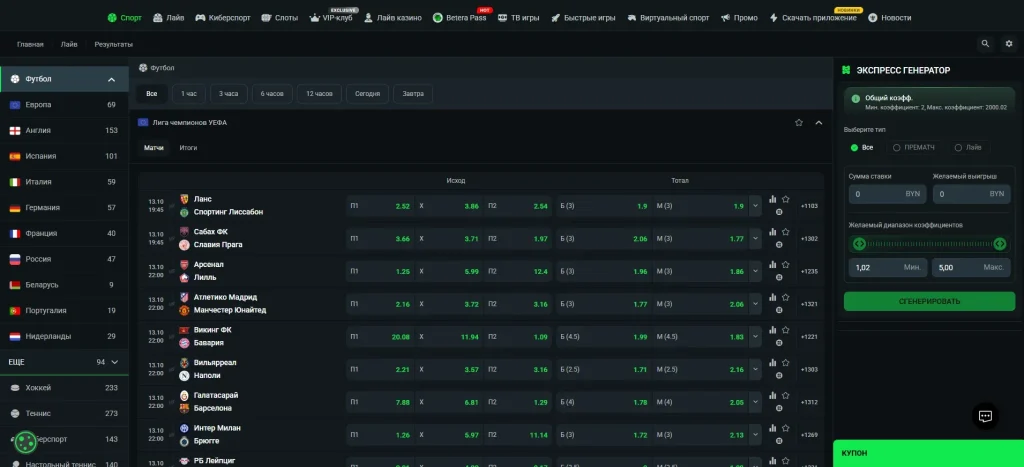Favorite the Лига чемпионов УЕФА league star
1024x467 pixels.
[799, 122]
